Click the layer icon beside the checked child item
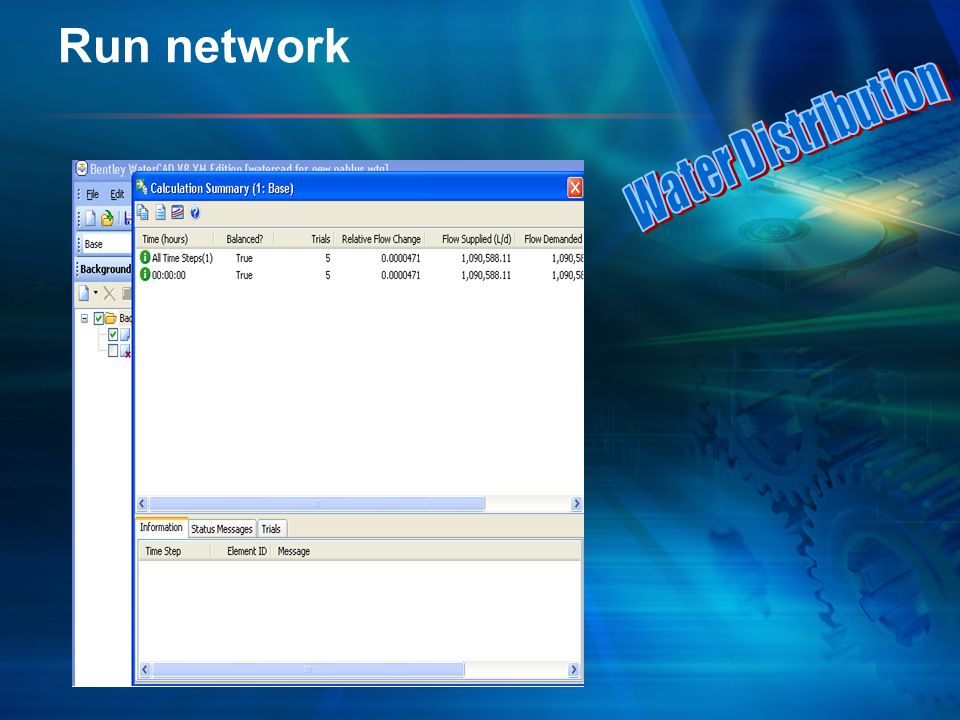960x720 pixels. [126, 334]
